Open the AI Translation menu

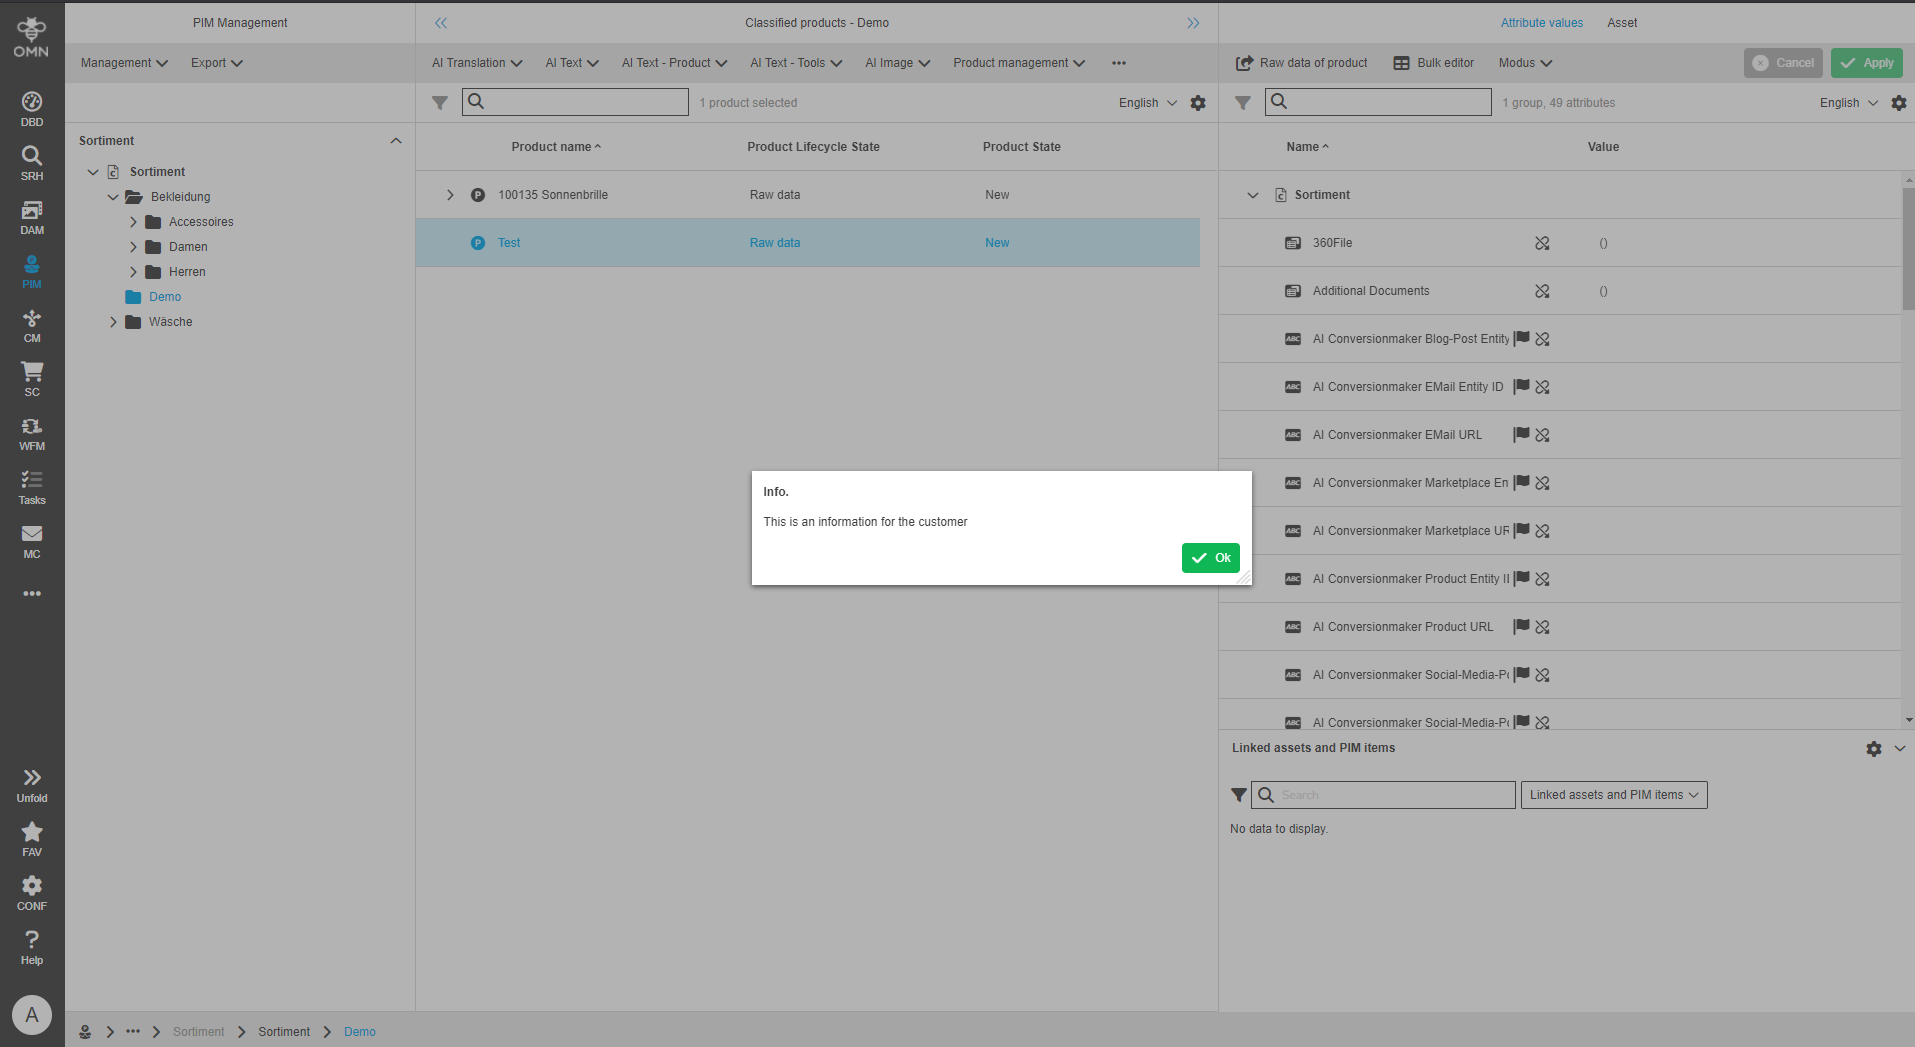[476, 63]
